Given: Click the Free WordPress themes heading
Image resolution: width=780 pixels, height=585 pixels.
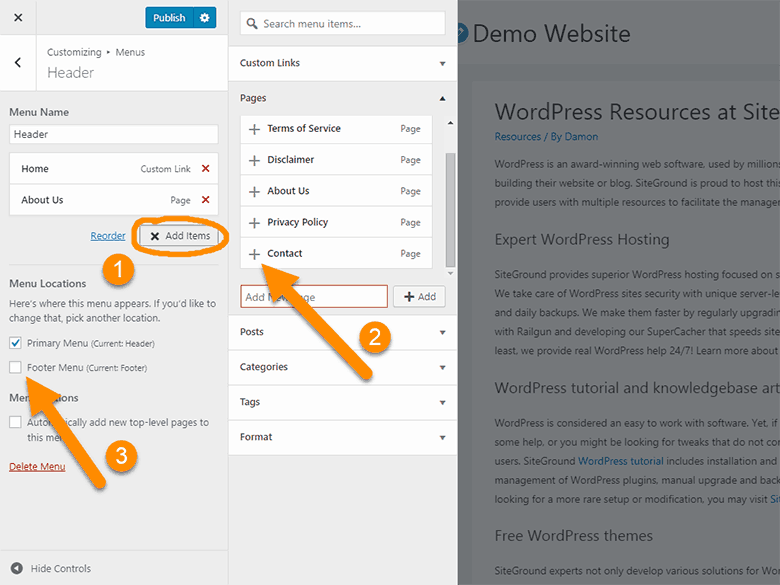Looking at the screenshot, I should pos(573,536).
